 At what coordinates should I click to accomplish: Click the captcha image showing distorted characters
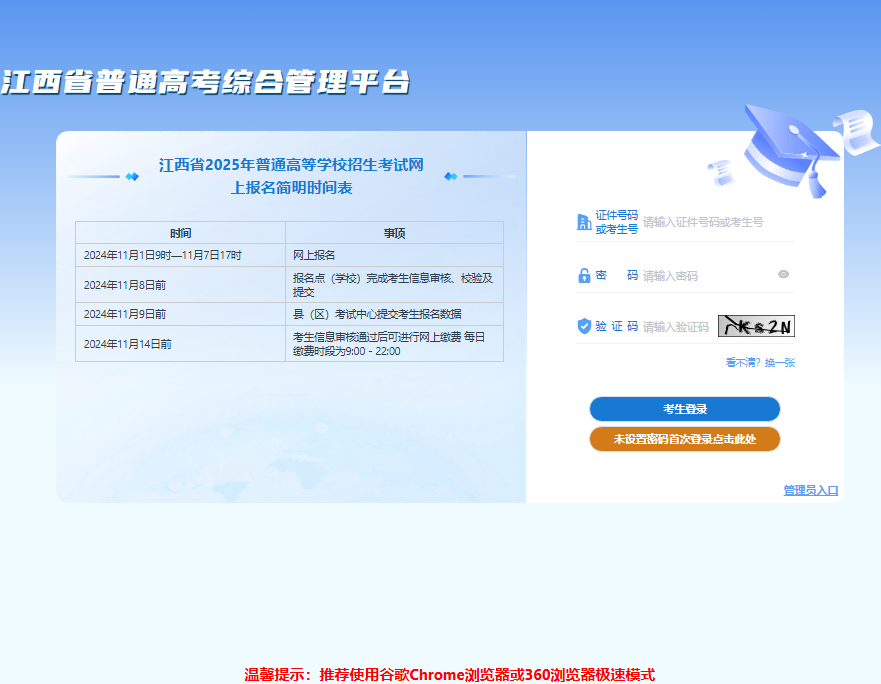756,324
